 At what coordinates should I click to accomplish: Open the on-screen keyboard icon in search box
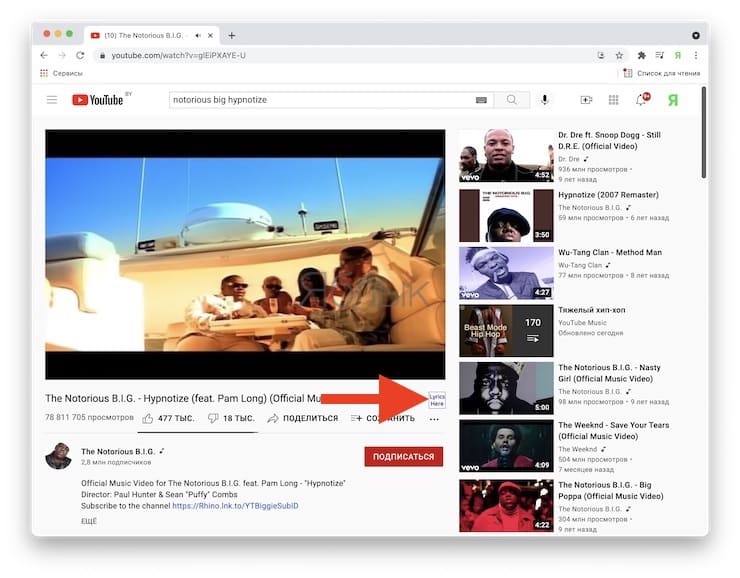tap(481, 100)
